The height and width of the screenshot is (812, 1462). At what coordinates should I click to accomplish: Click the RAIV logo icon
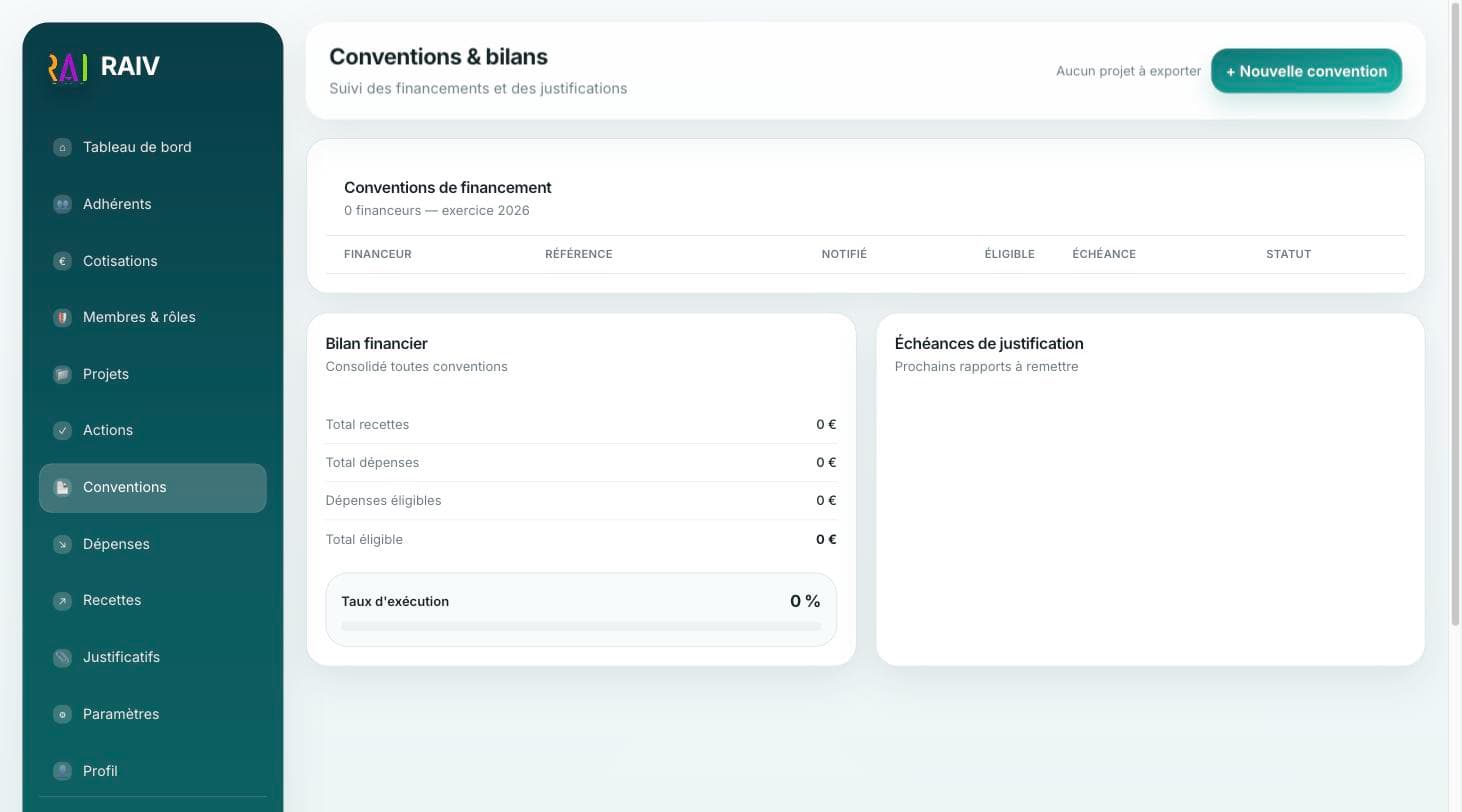pyautogui.click(x=68, y=67)
